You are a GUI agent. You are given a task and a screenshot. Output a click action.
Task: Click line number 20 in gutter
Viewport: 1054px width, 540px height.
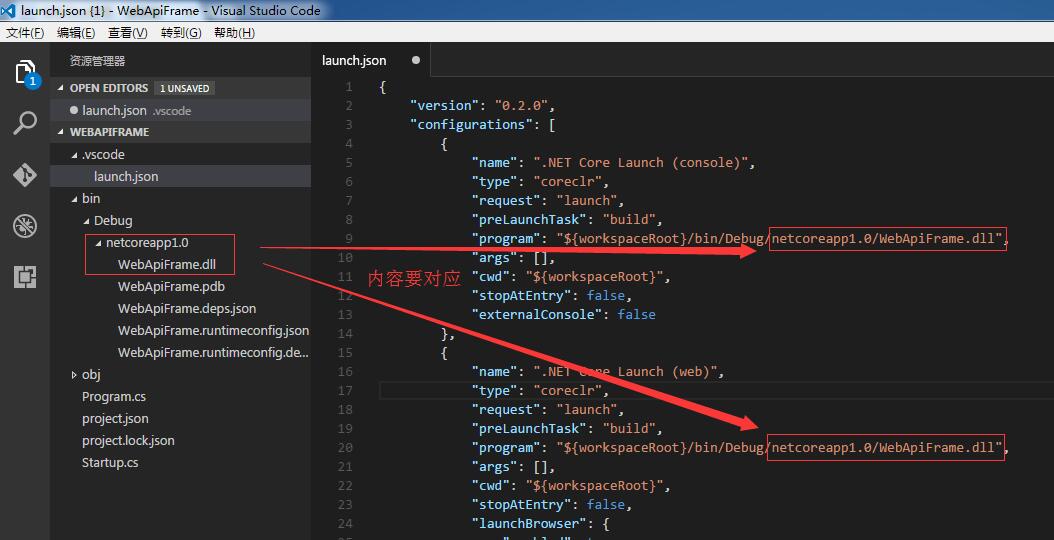click(345, 447)
